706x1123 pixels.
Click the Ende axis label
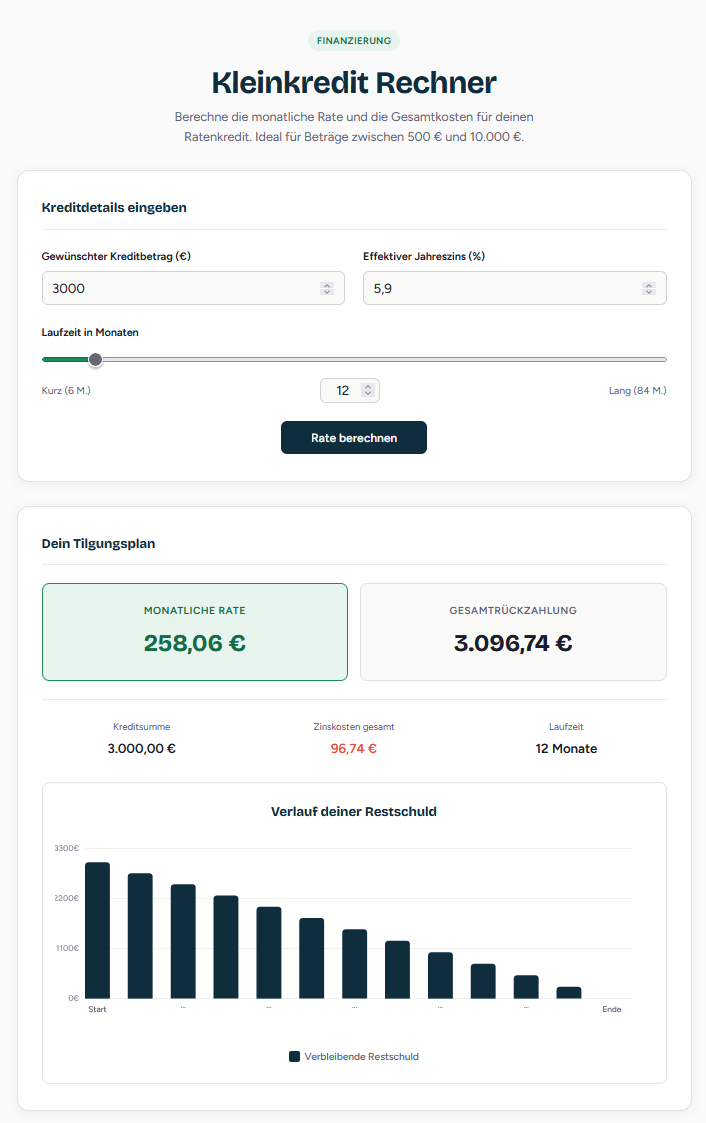point(611,1009)
